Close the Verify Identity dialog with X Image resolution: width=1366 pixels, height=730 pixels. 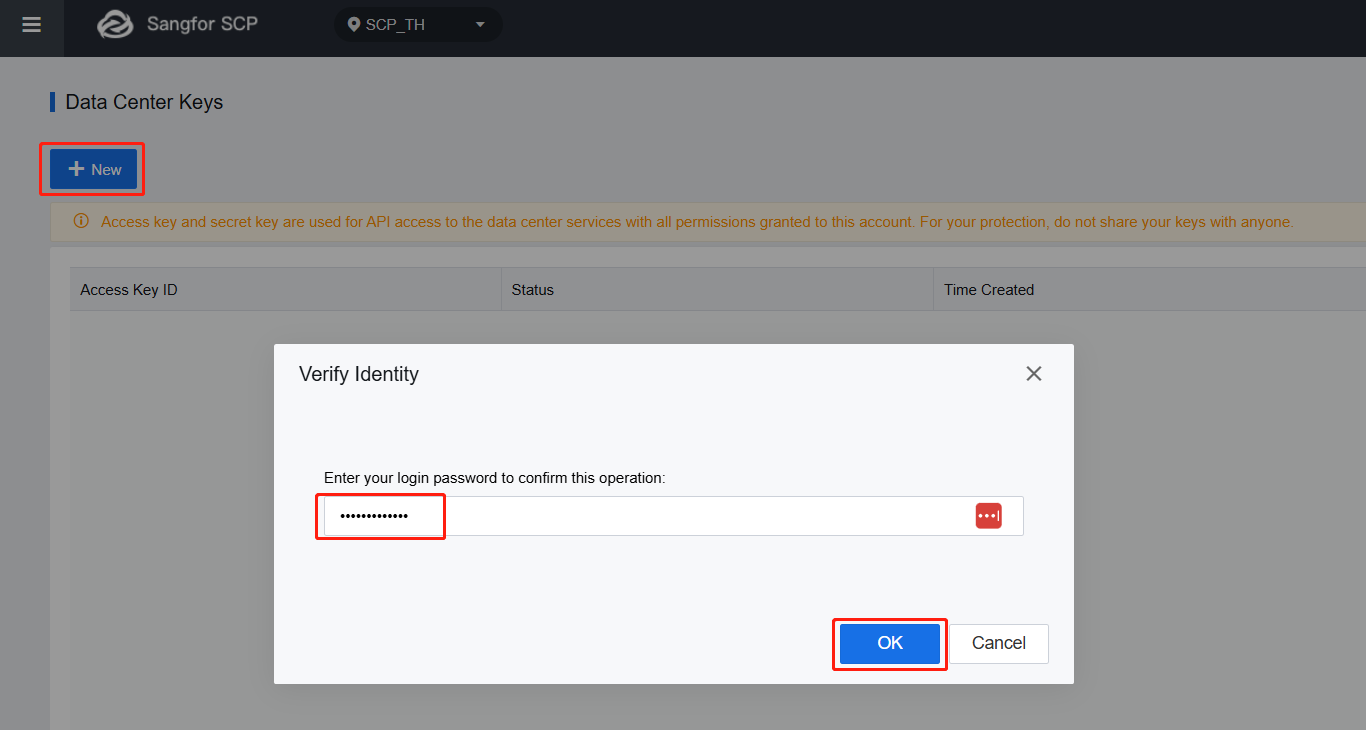click(1033, 374)
